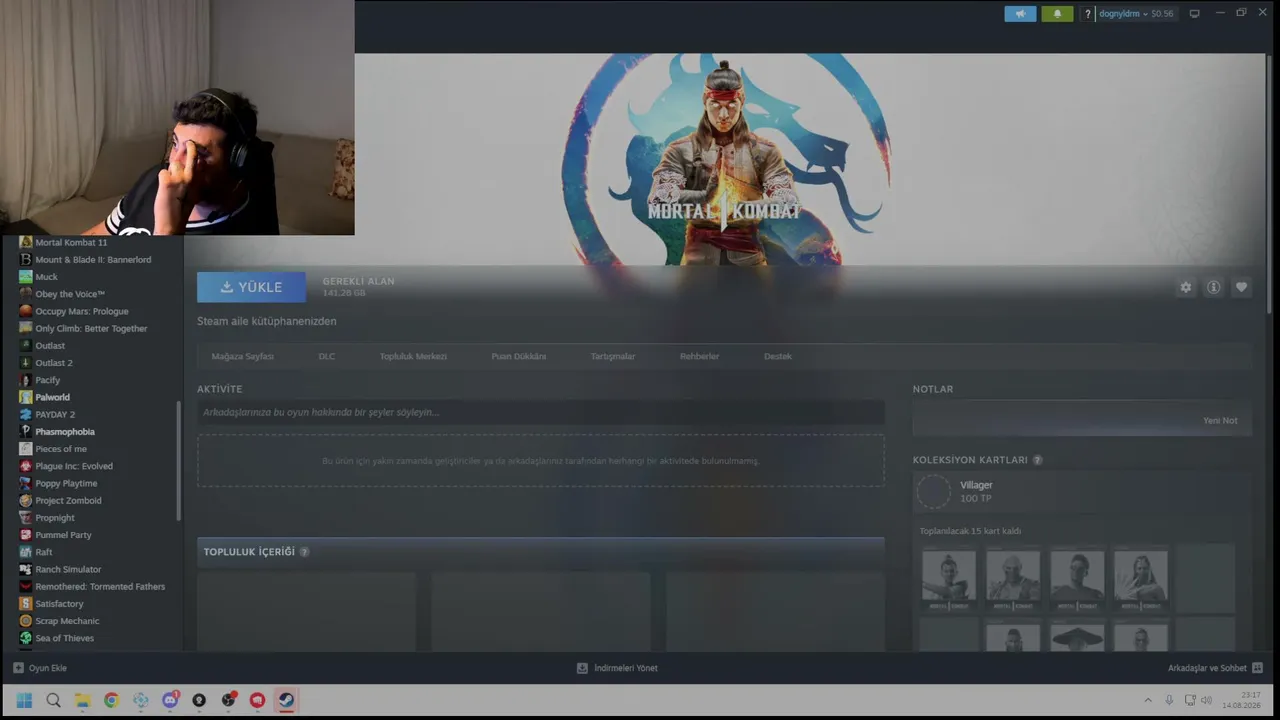Click the Phasmophobia game icon in library

point(25,432)
